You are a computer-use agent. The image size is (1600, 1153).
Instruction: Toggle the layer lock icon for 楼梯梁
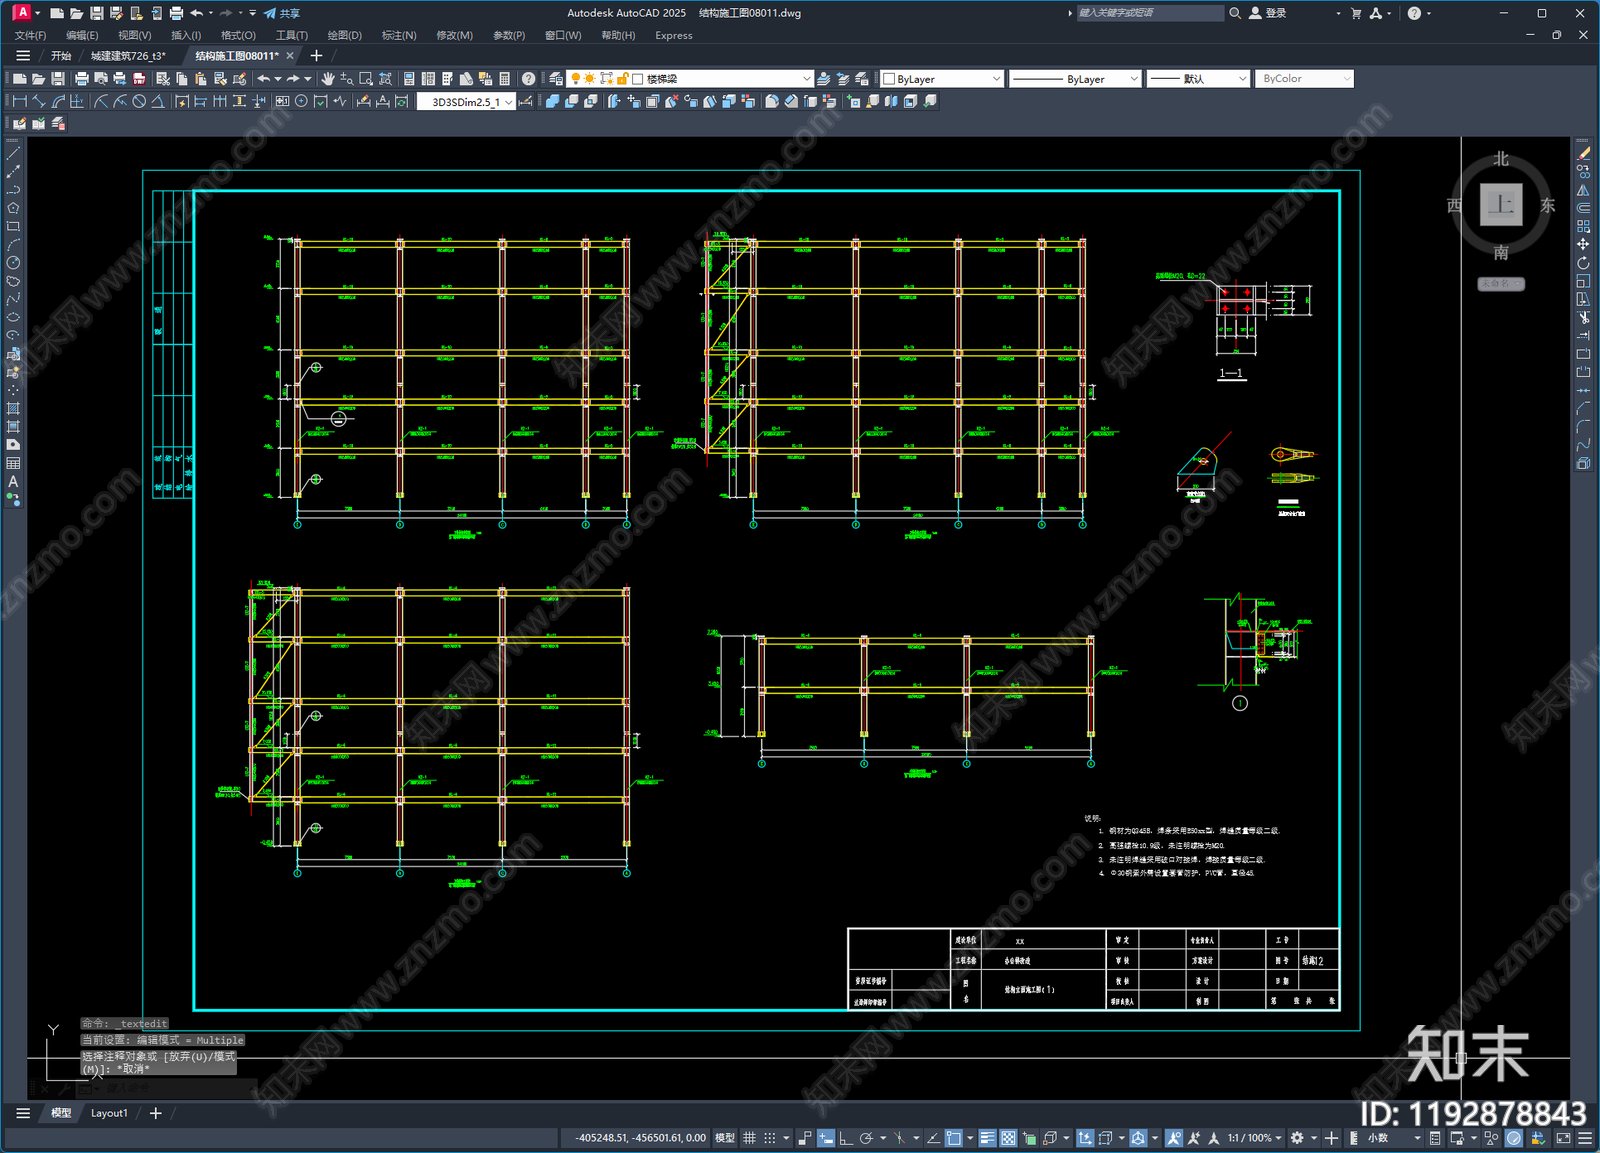(622, 78)
